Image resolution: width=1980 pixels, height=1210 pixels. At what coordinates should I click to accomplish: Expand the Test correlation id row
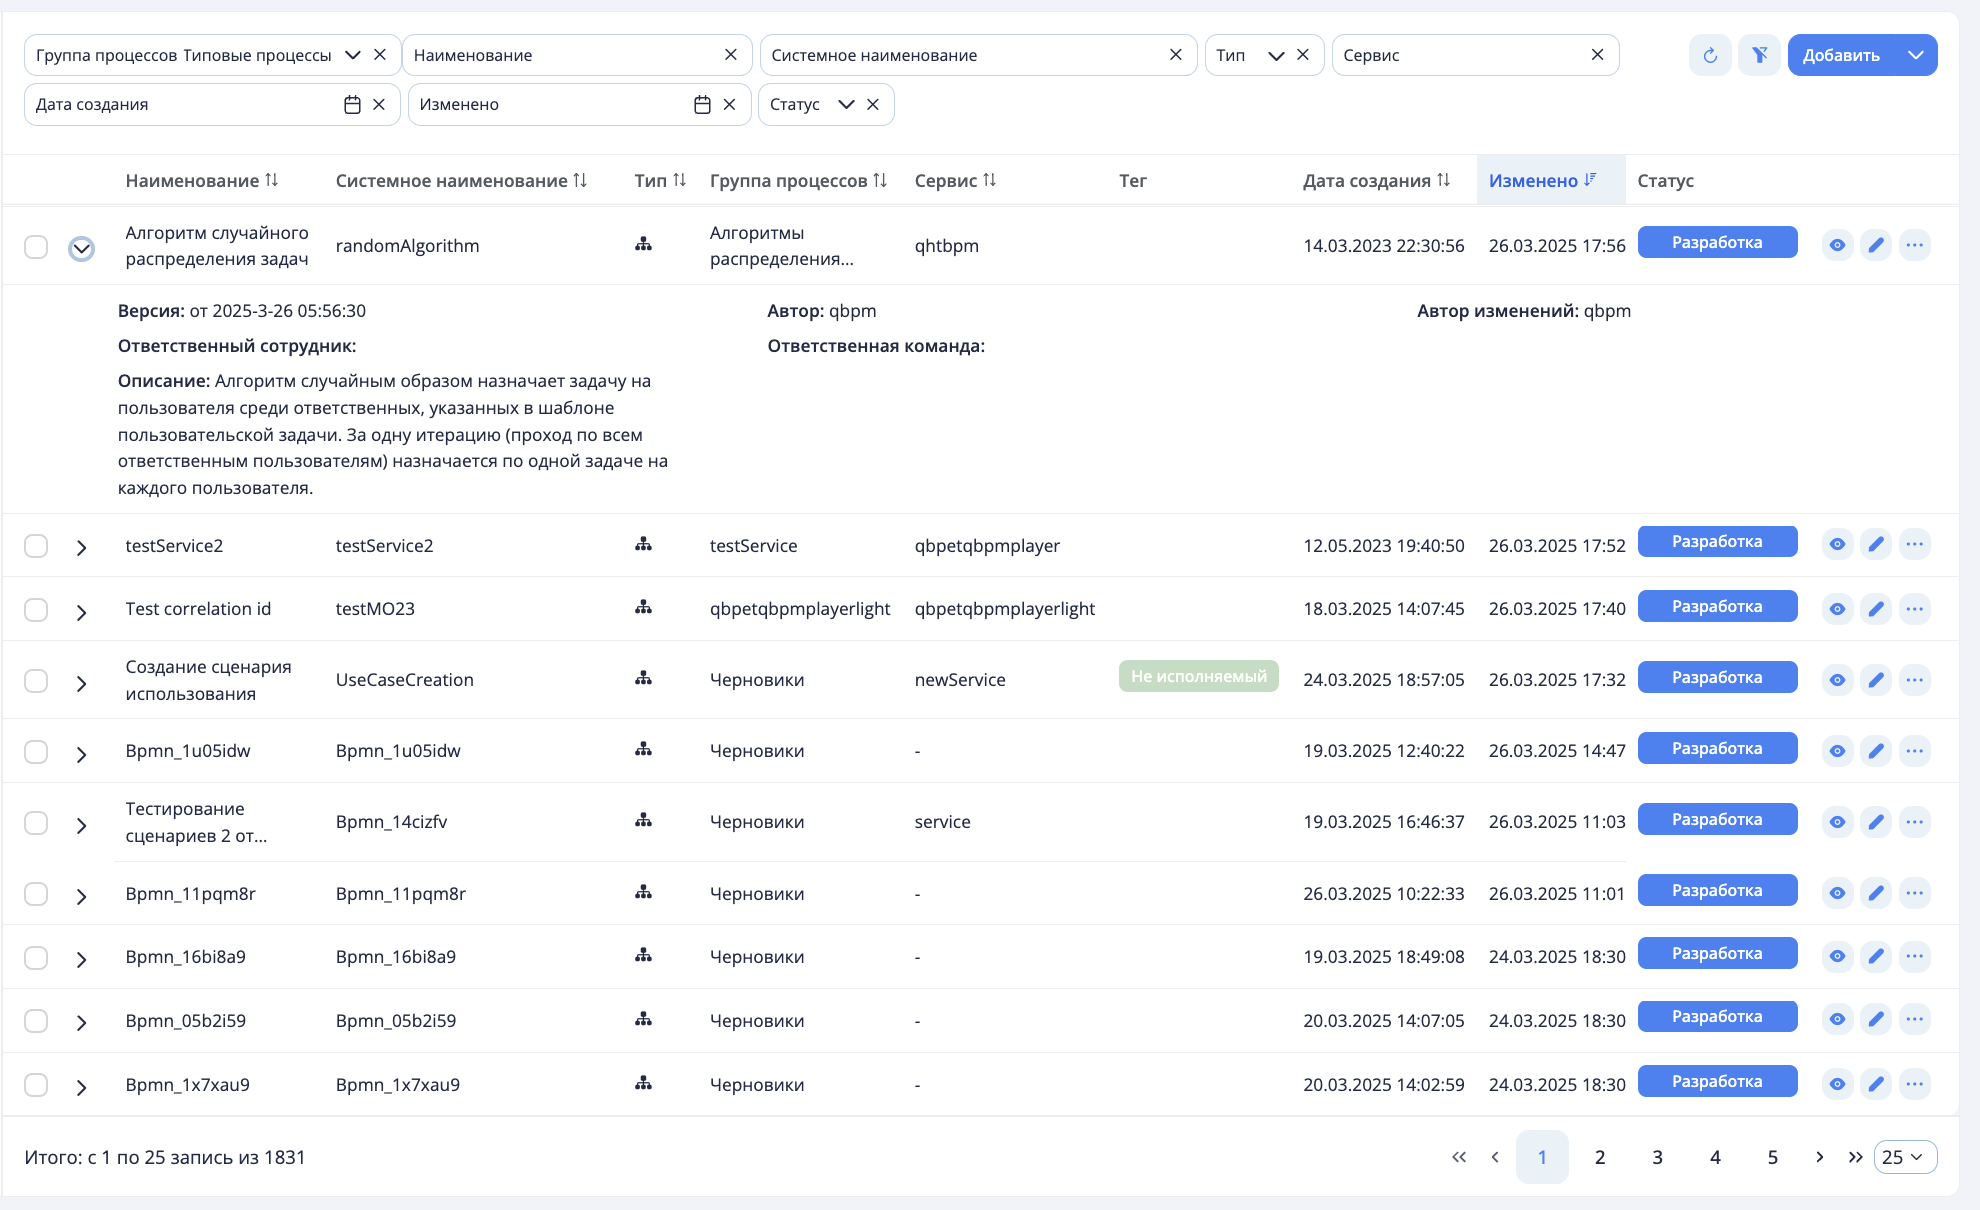point(81,611)
